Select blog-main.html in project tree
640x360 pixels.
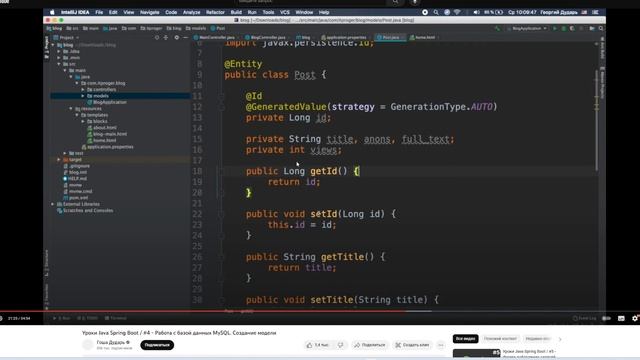pyautogui.click(x=107, y=134)
